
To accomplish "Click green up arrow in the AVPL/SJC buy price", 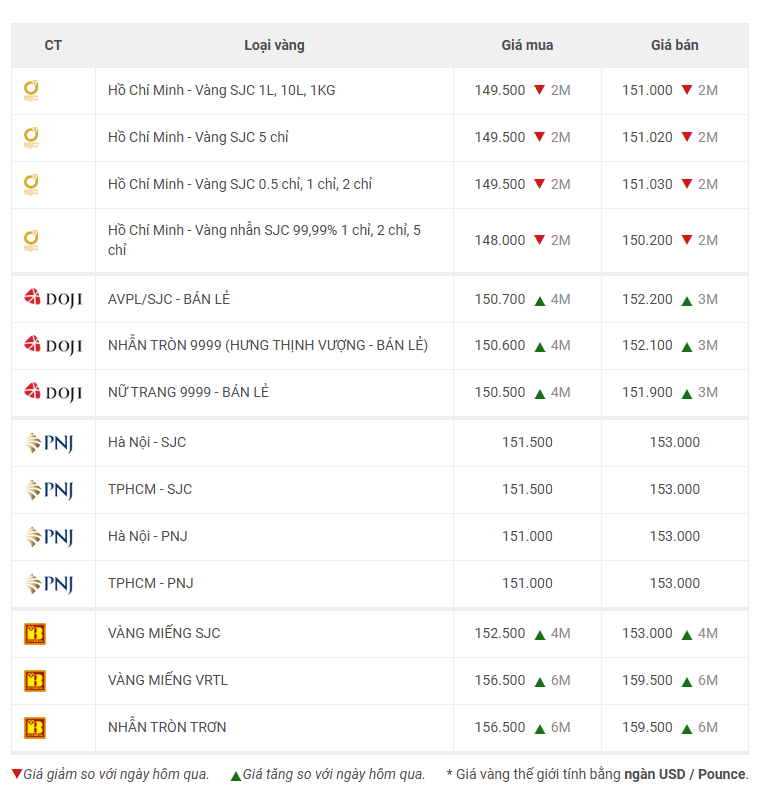I will pos(539,300).
